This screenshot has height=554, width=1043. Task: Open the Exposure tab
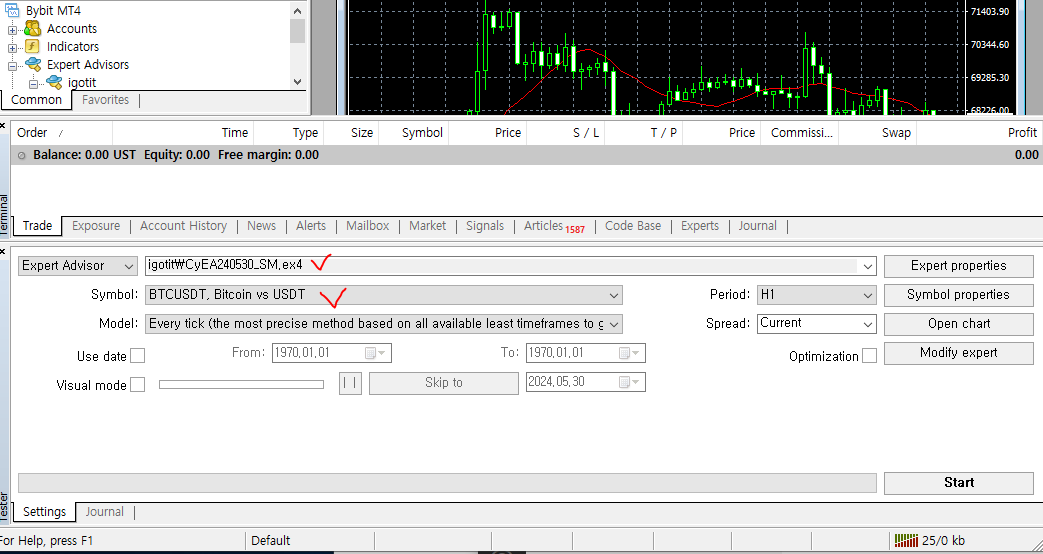click(x=96, y=225)
